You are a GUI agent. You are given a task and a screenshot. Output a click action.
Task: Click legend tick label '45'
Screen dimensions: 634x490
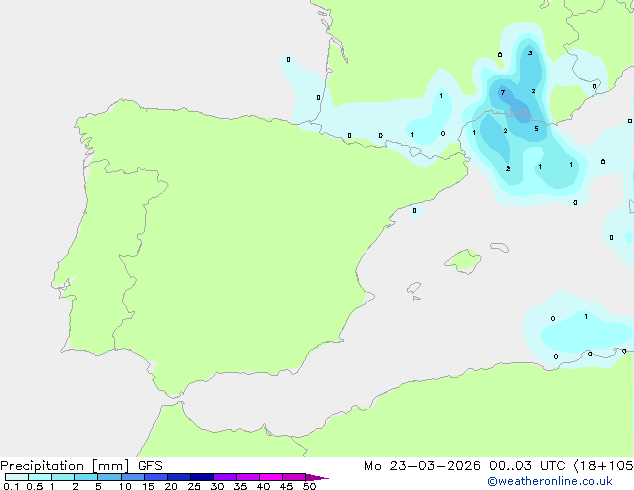pyautogui.click(x=286, y=486)
